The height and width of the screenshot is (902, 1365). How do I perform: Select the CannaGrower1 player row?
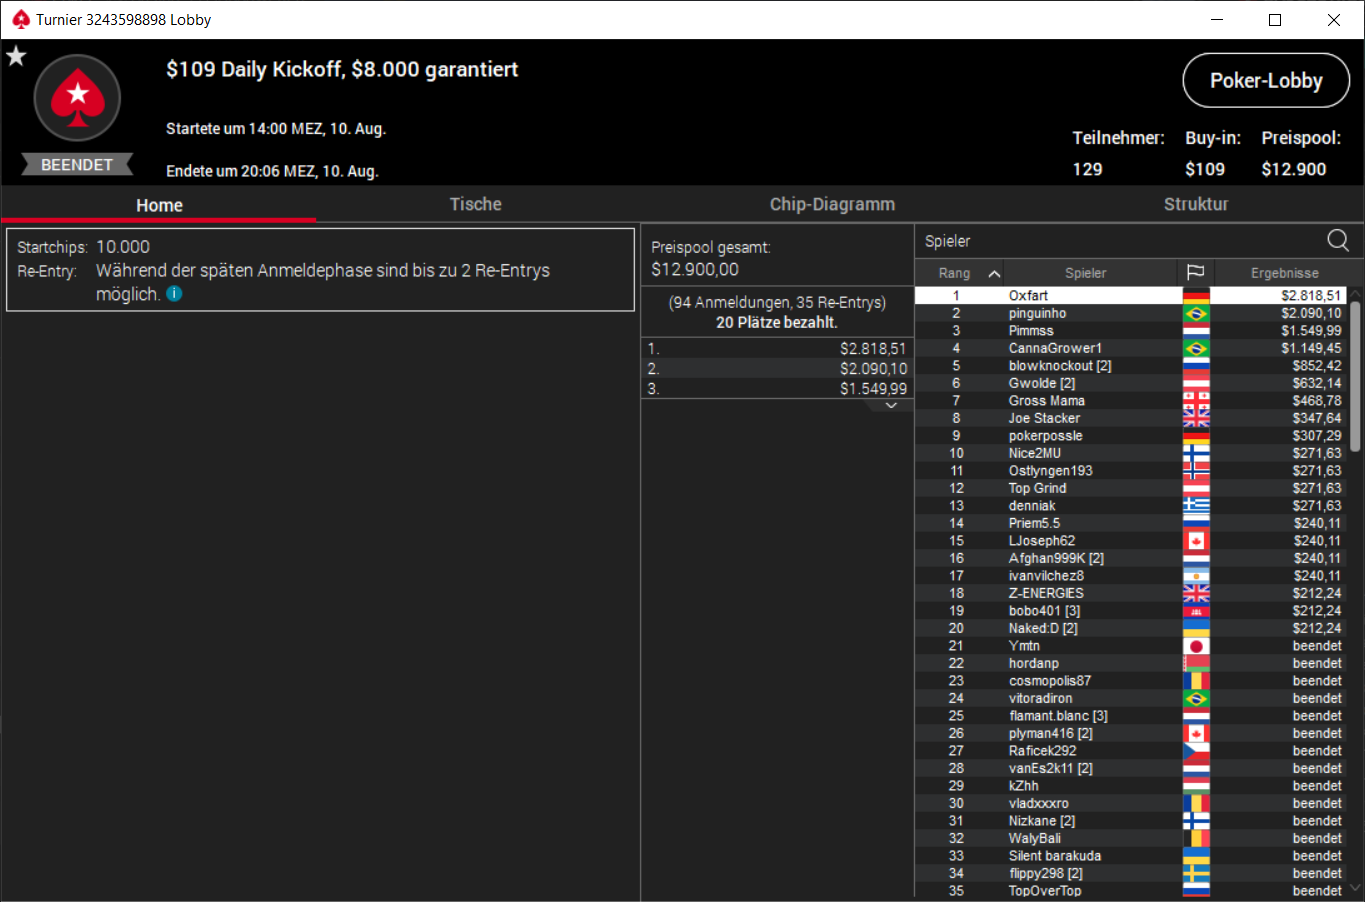coord(1130,348)
